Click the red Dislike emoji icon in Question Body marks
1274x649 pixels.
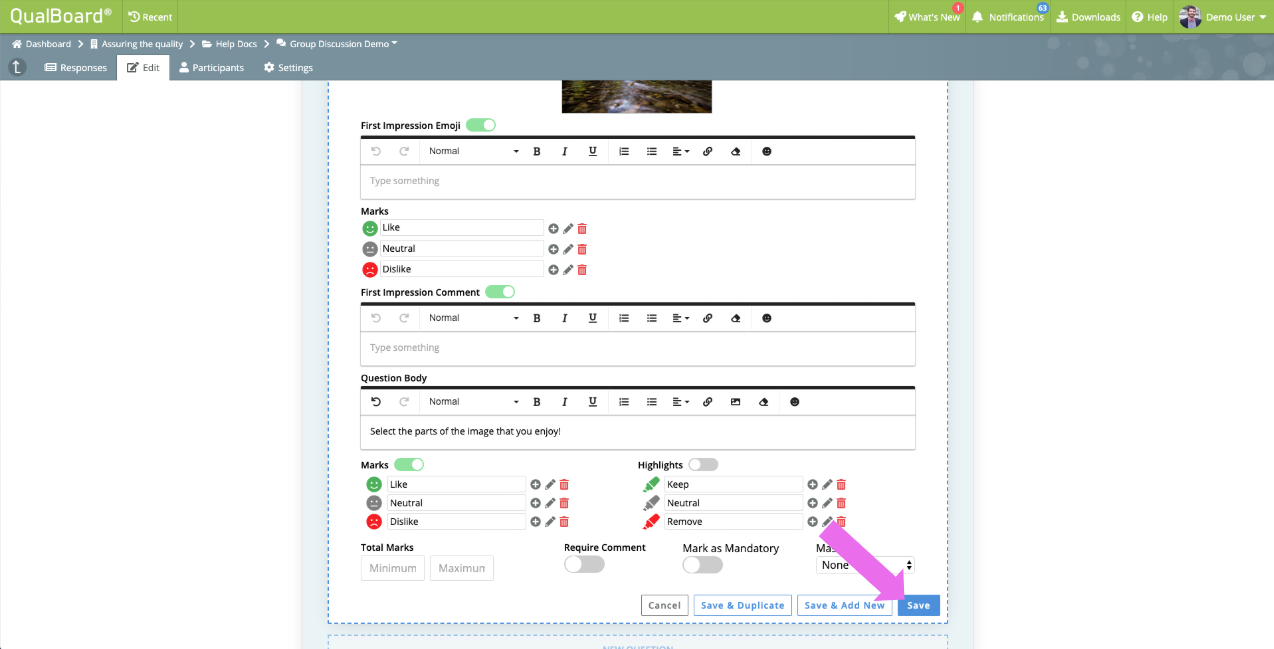click(374, 522)
